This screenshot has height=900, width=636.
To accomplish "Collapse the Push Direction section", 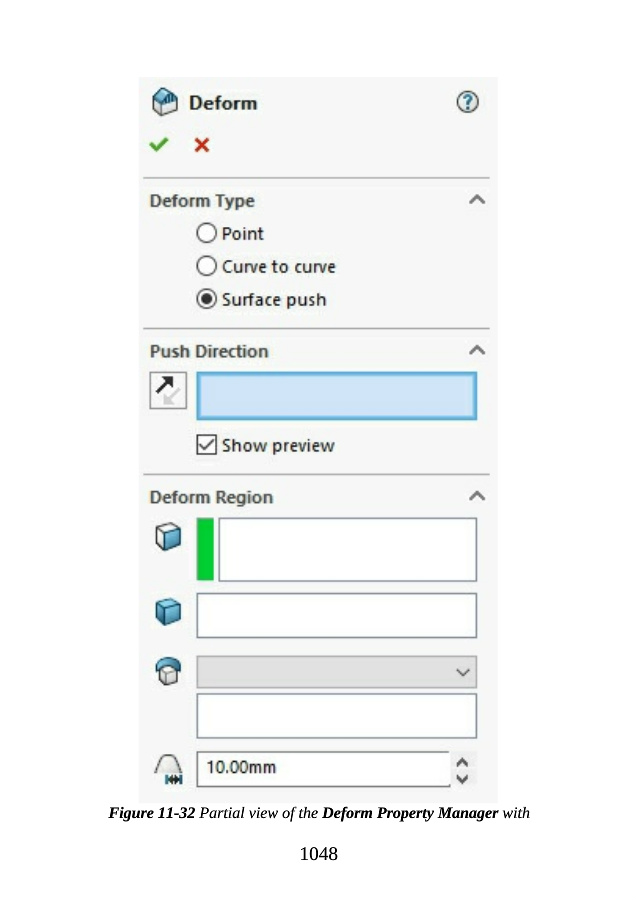I will pos(477,351).
